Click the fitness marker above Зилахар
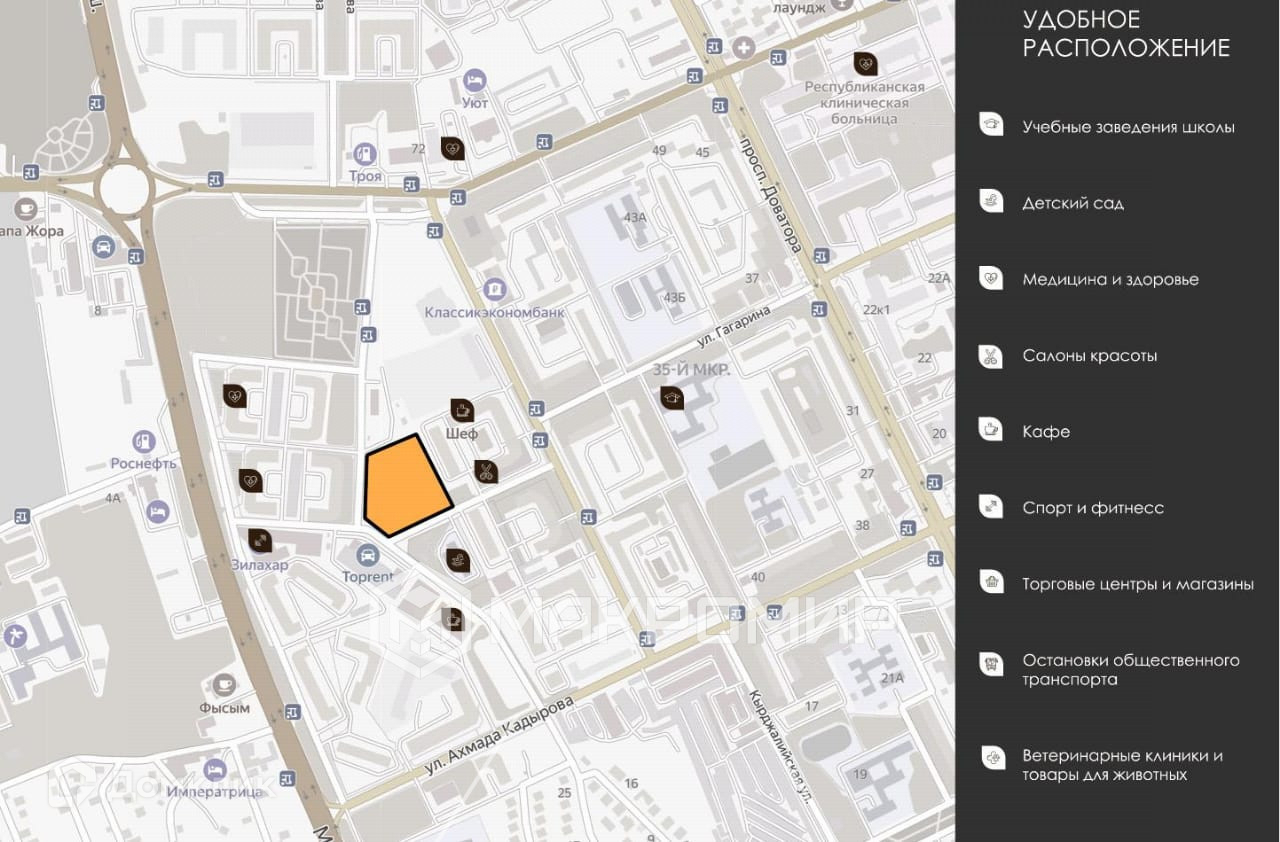Image resolution: width=1280 pixels, height=842 pixels. tap(259, 540)
